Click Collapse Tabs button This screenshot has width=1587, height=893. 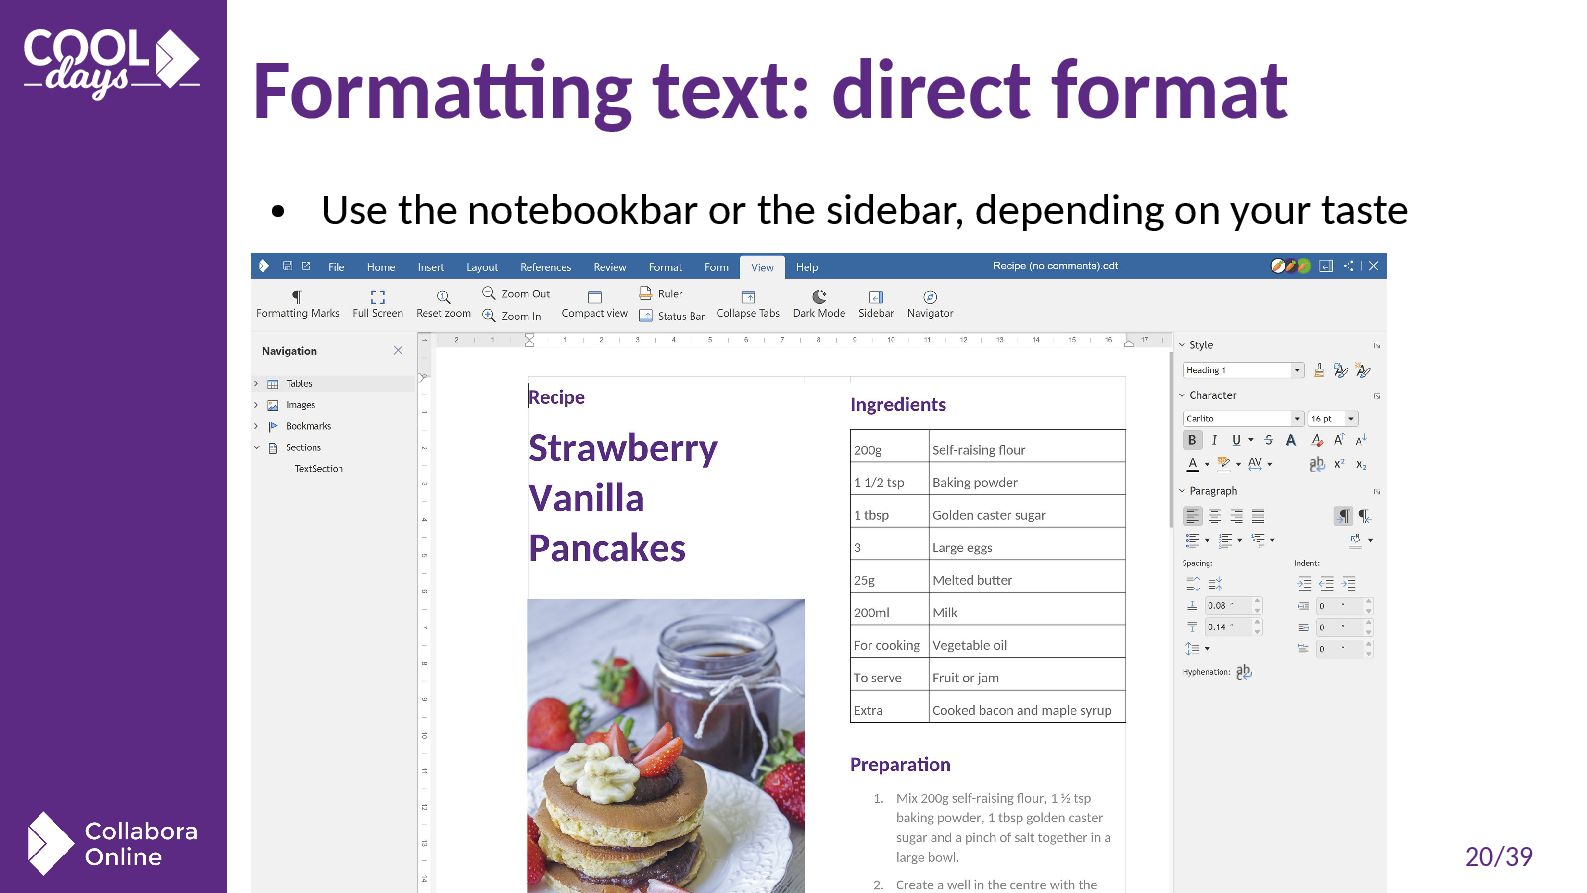click(x=748, y=304)
